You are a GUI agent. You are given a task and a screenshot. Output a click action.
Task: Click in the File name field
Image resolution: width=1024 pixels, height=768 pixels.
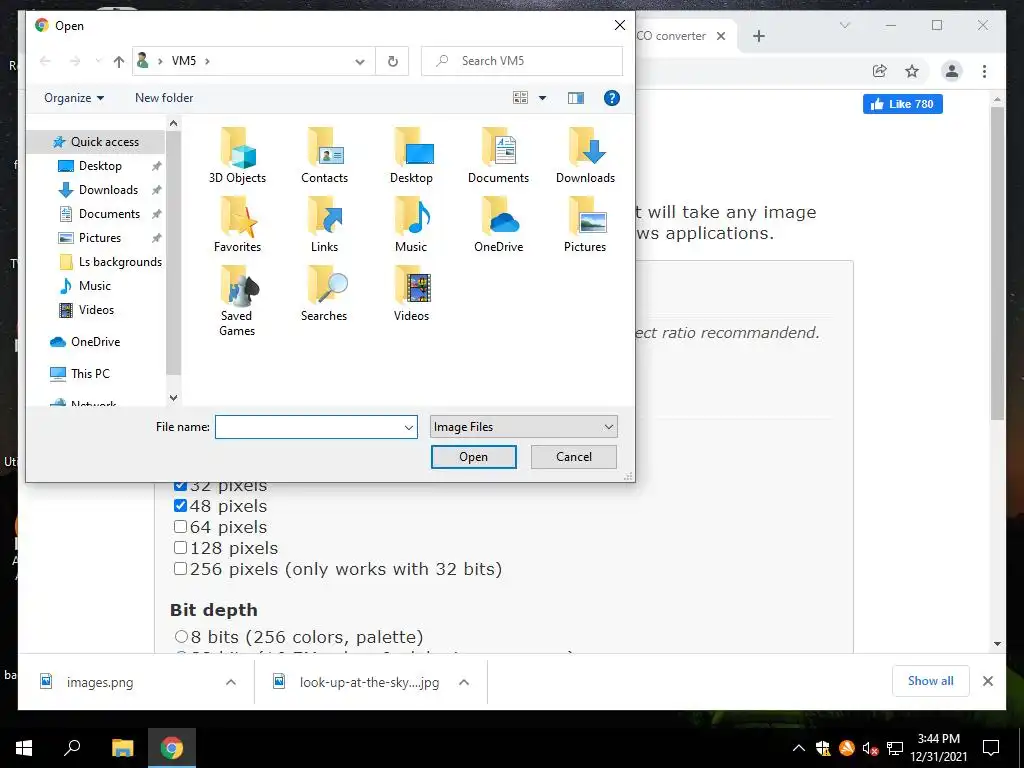click(x=308, y=427)
